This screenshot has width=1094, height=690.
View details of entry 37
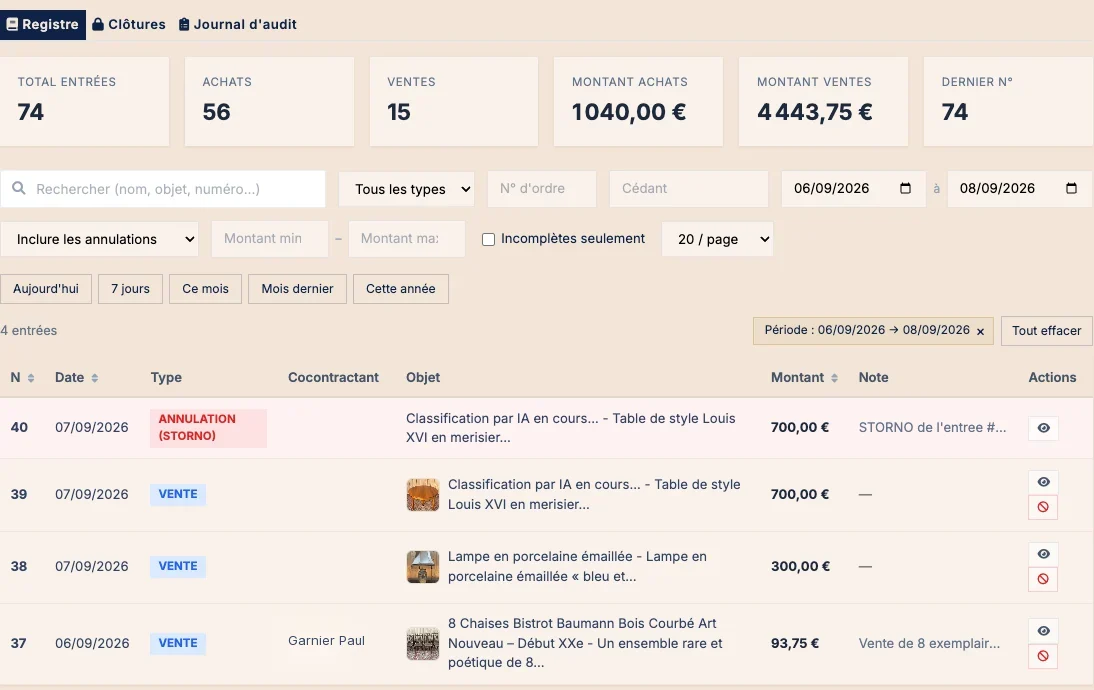[1043, 631]
